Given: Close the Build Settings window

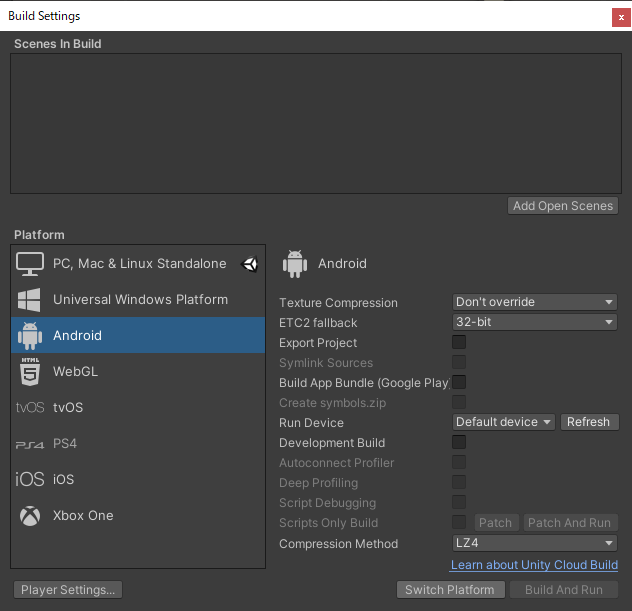Looking at the screenshot, I should pos(621,18).
